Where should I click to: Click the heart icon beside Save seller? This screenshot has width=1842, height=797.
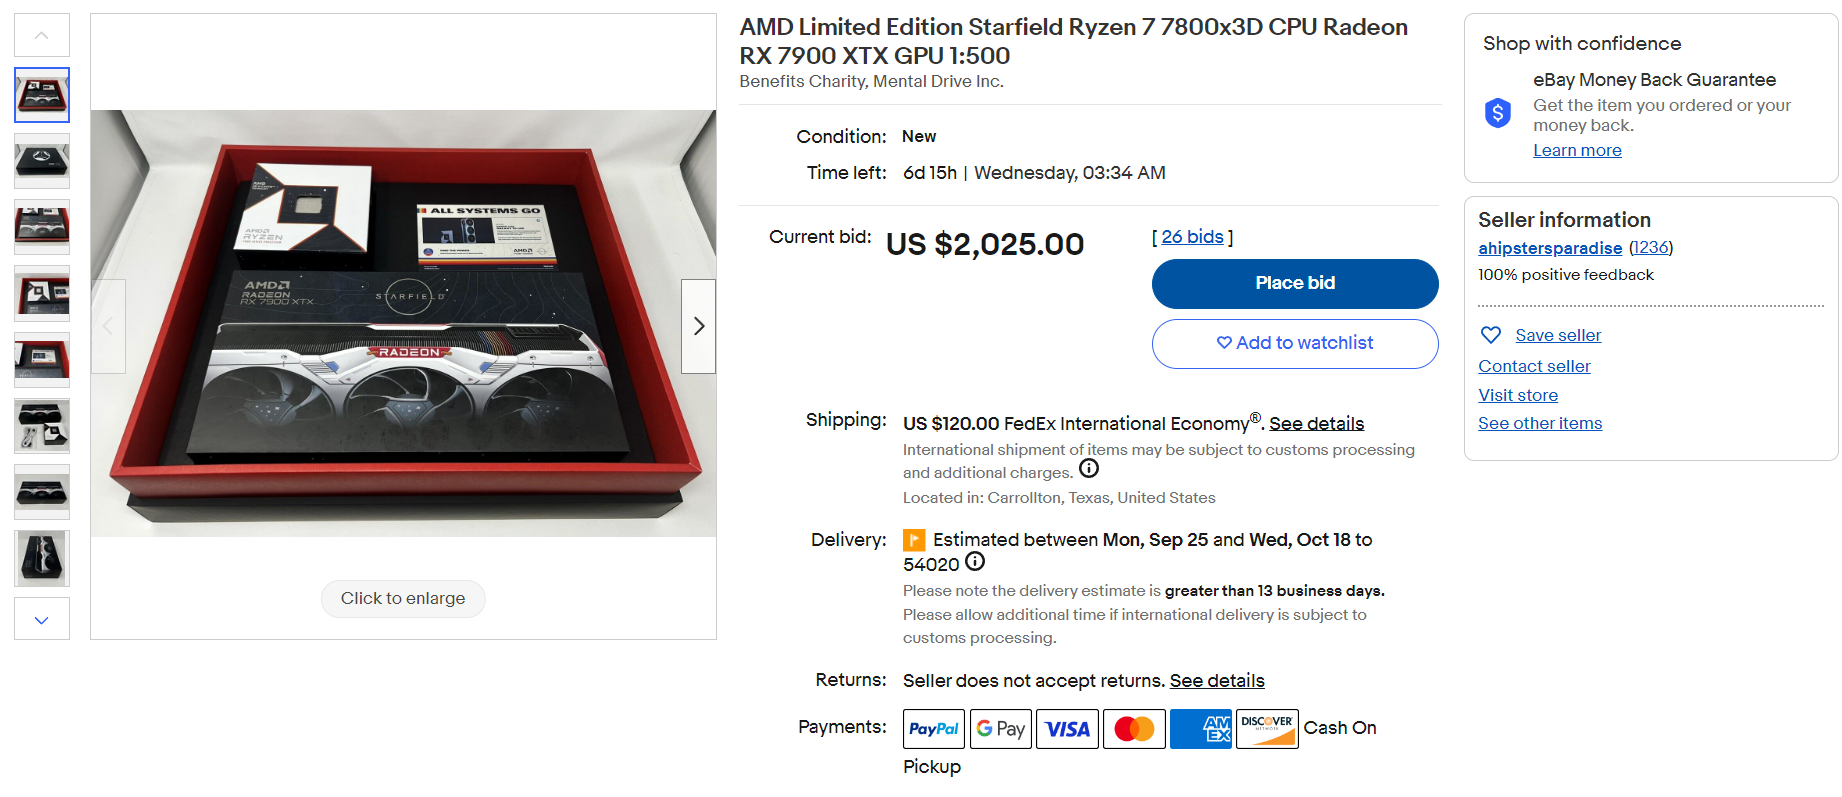(1490, 335)
